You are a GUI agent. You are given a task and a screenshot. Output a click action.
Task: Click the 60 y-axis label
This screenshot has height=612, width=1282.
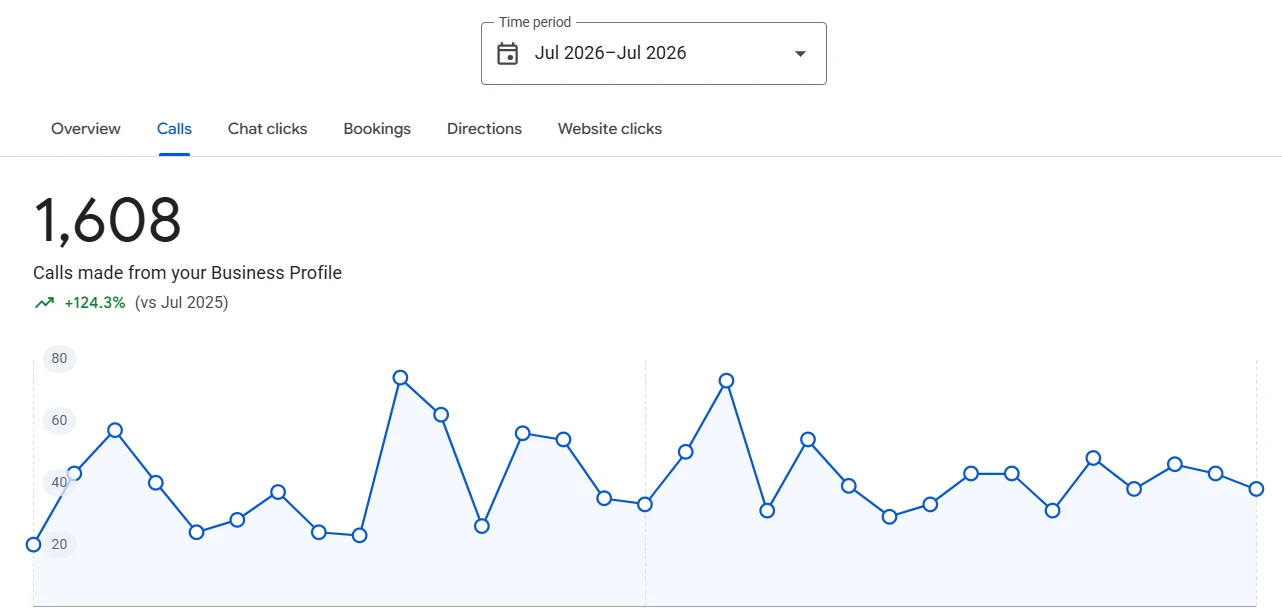(59, 421)
